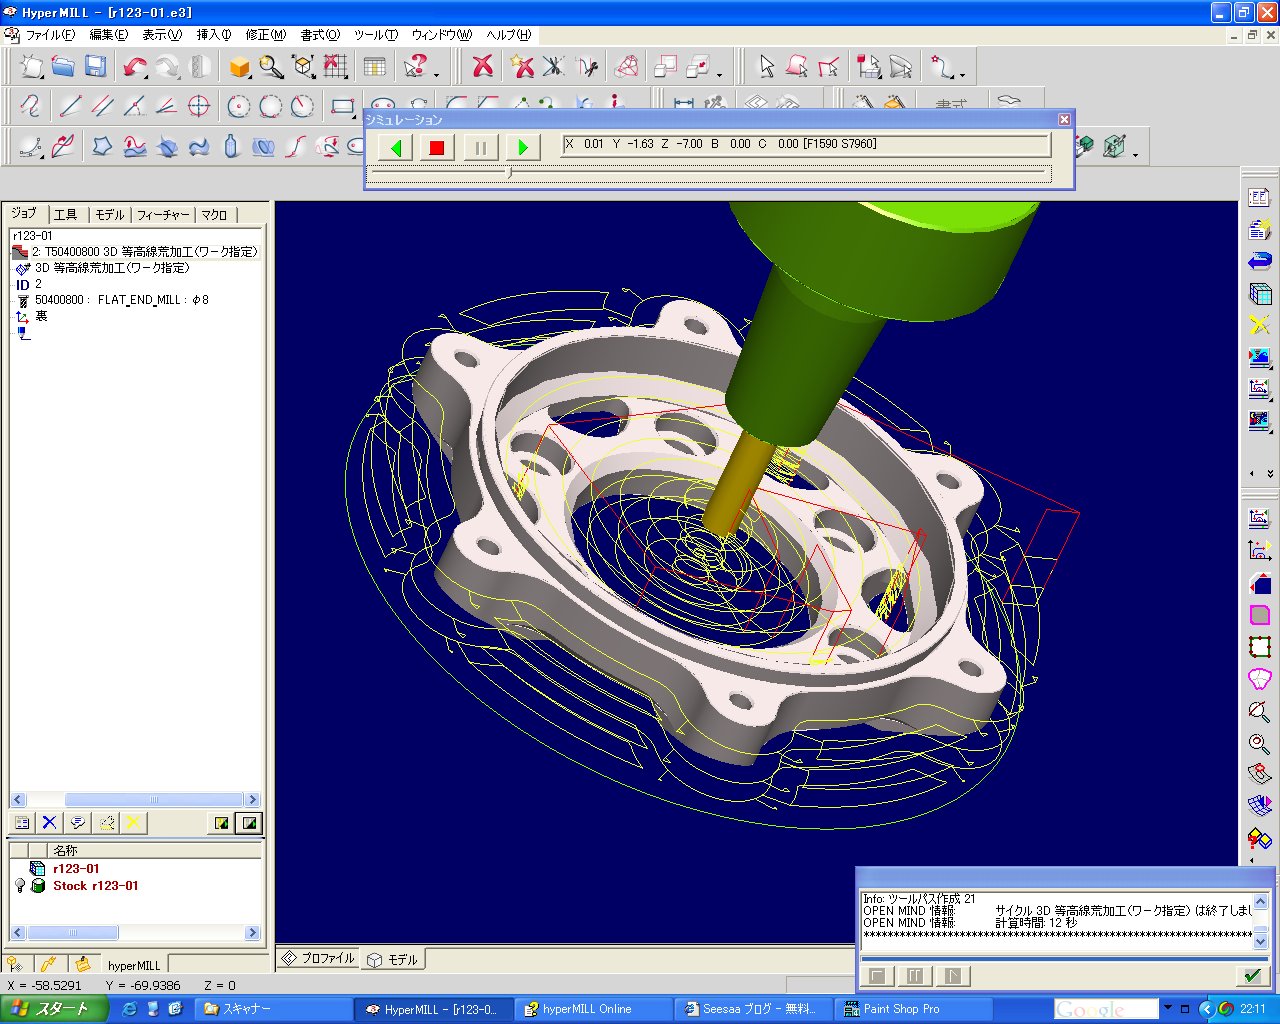Click the open folder icon in toolbar
Screen dimensions: 1280x1024
(x=63, y=67)
